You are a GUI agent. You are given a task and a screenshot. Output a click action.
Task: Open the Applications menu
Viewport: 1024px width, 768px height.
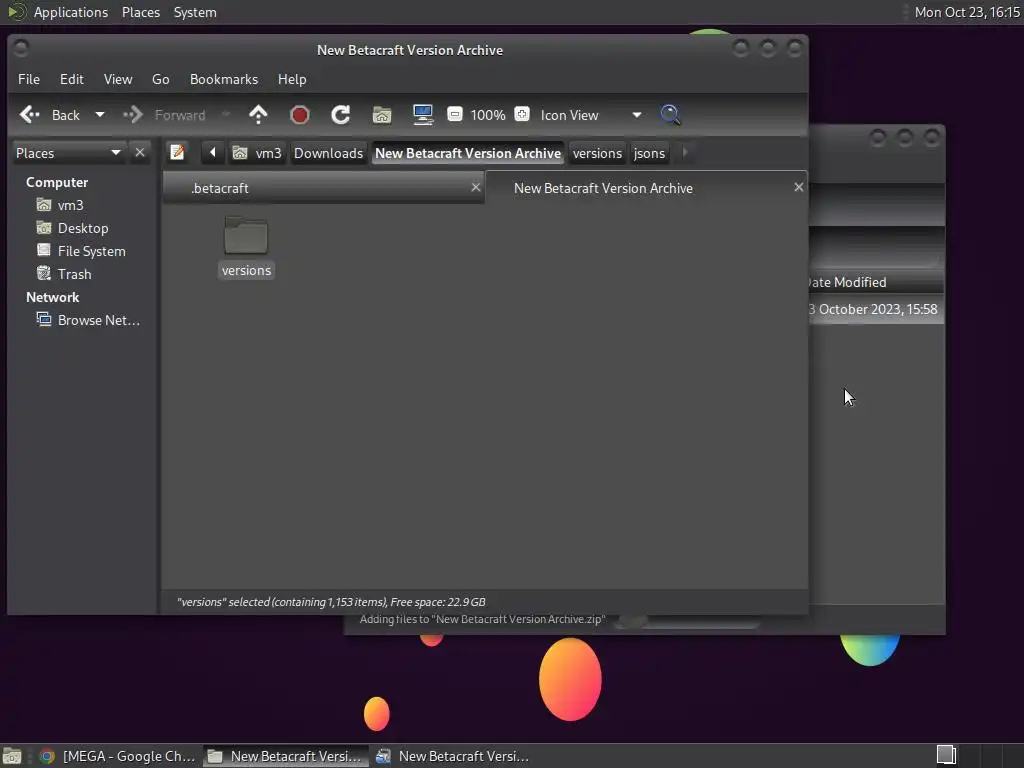tap(71, 12)
